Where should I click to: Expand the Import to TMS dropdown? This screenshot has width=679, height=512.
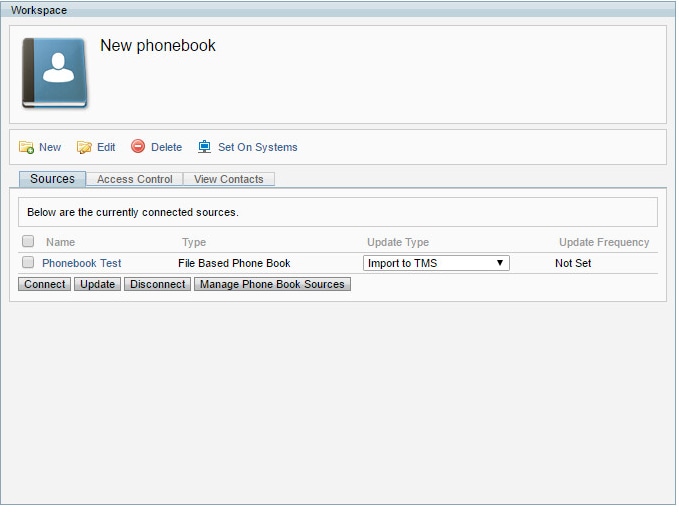point(436,263)
